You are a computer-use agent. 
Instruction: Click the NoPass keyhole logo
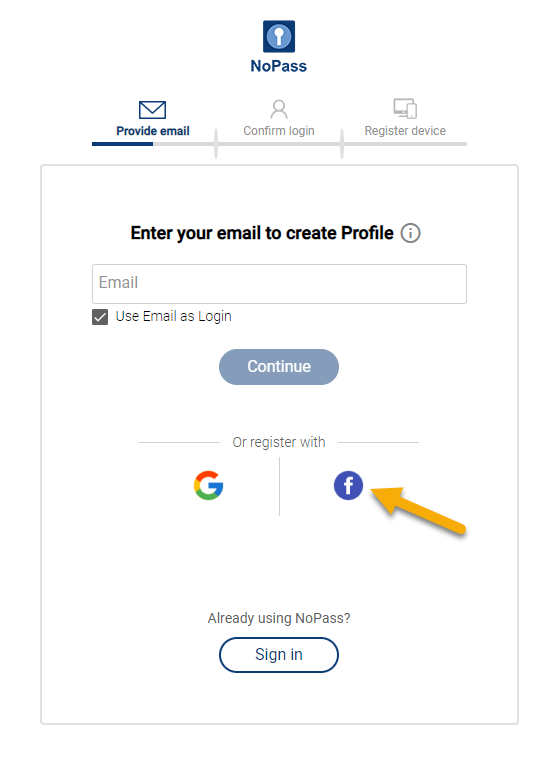tap(279, 36)
